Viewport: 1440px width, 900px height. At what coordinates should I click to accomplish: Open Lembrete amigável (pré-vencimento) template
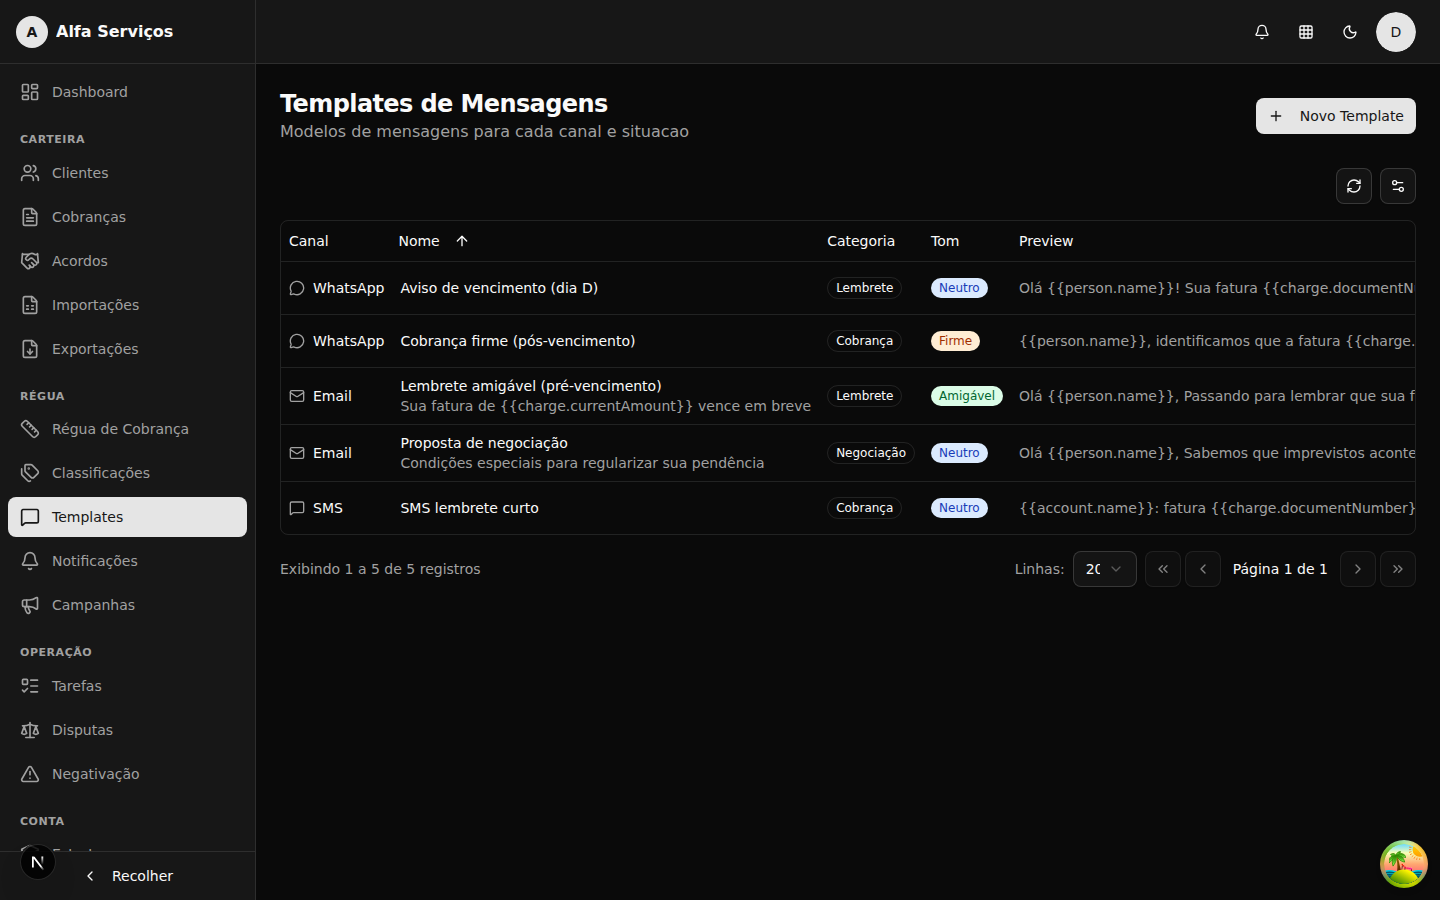coord(531,386)
